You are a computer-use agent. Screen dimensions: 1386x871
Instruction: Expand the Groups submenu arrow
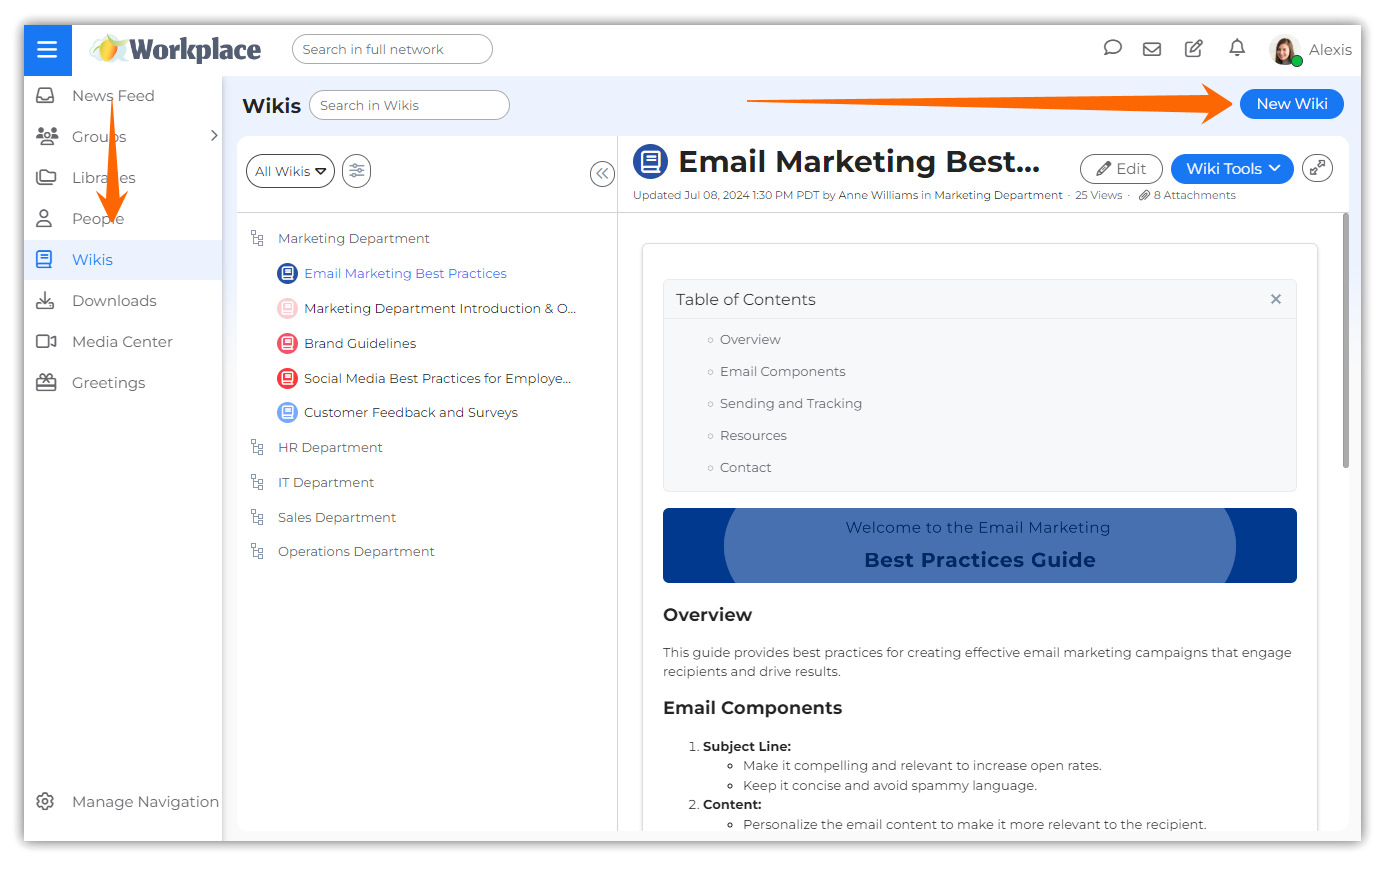(213, 136)
